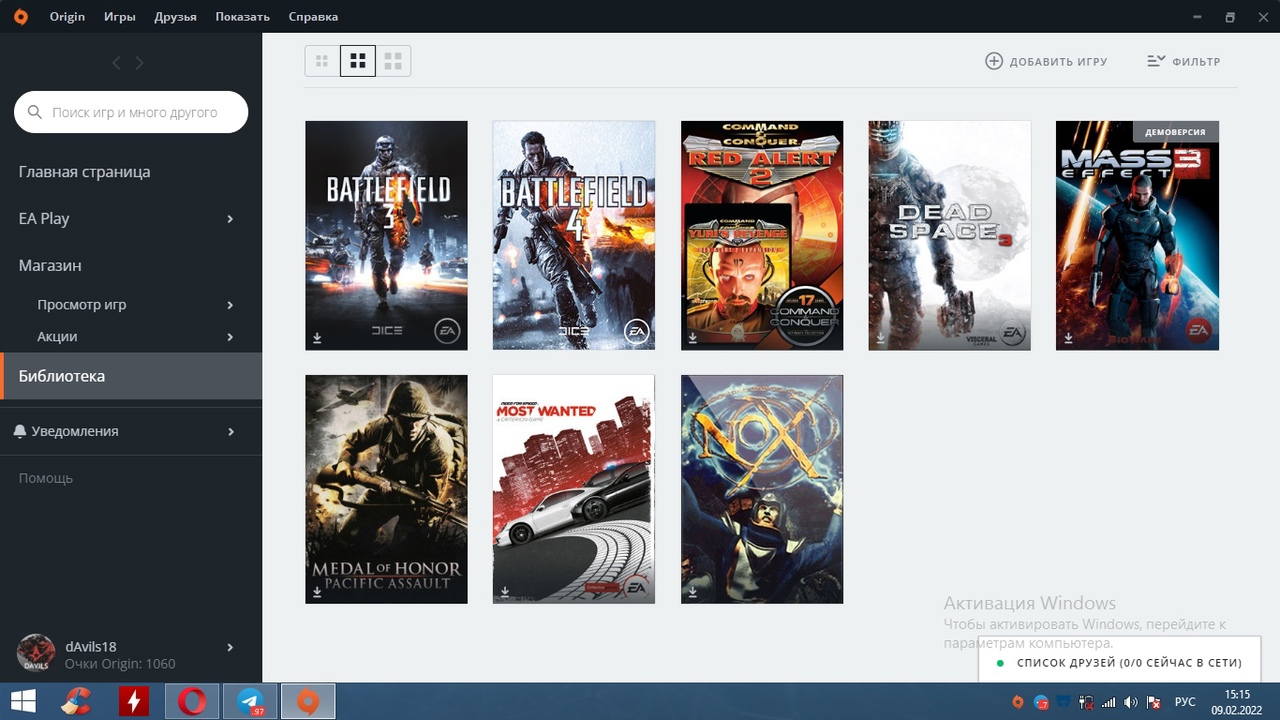This screenshot has height=720, width=1280.
Task: Select the small grid view icon
Action: (x=321, y=60)
